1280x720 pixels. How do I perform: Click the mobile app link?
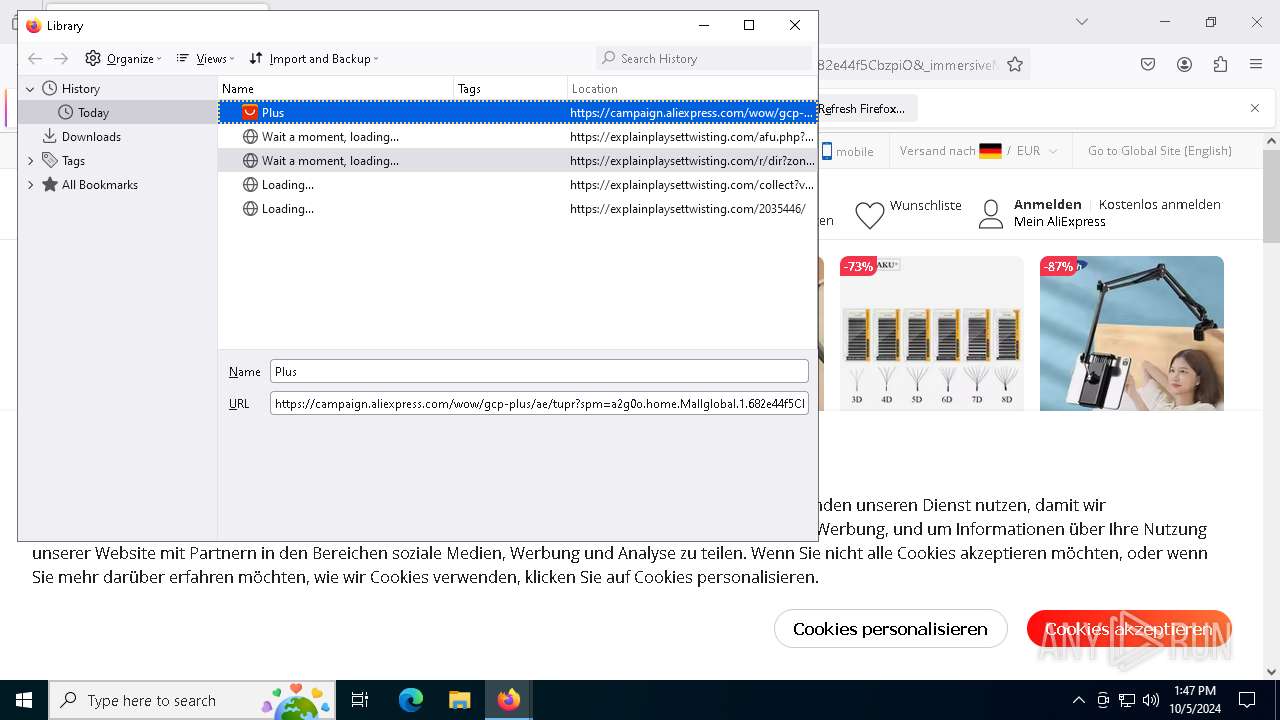pyautogui.click(x=847, y=151)
